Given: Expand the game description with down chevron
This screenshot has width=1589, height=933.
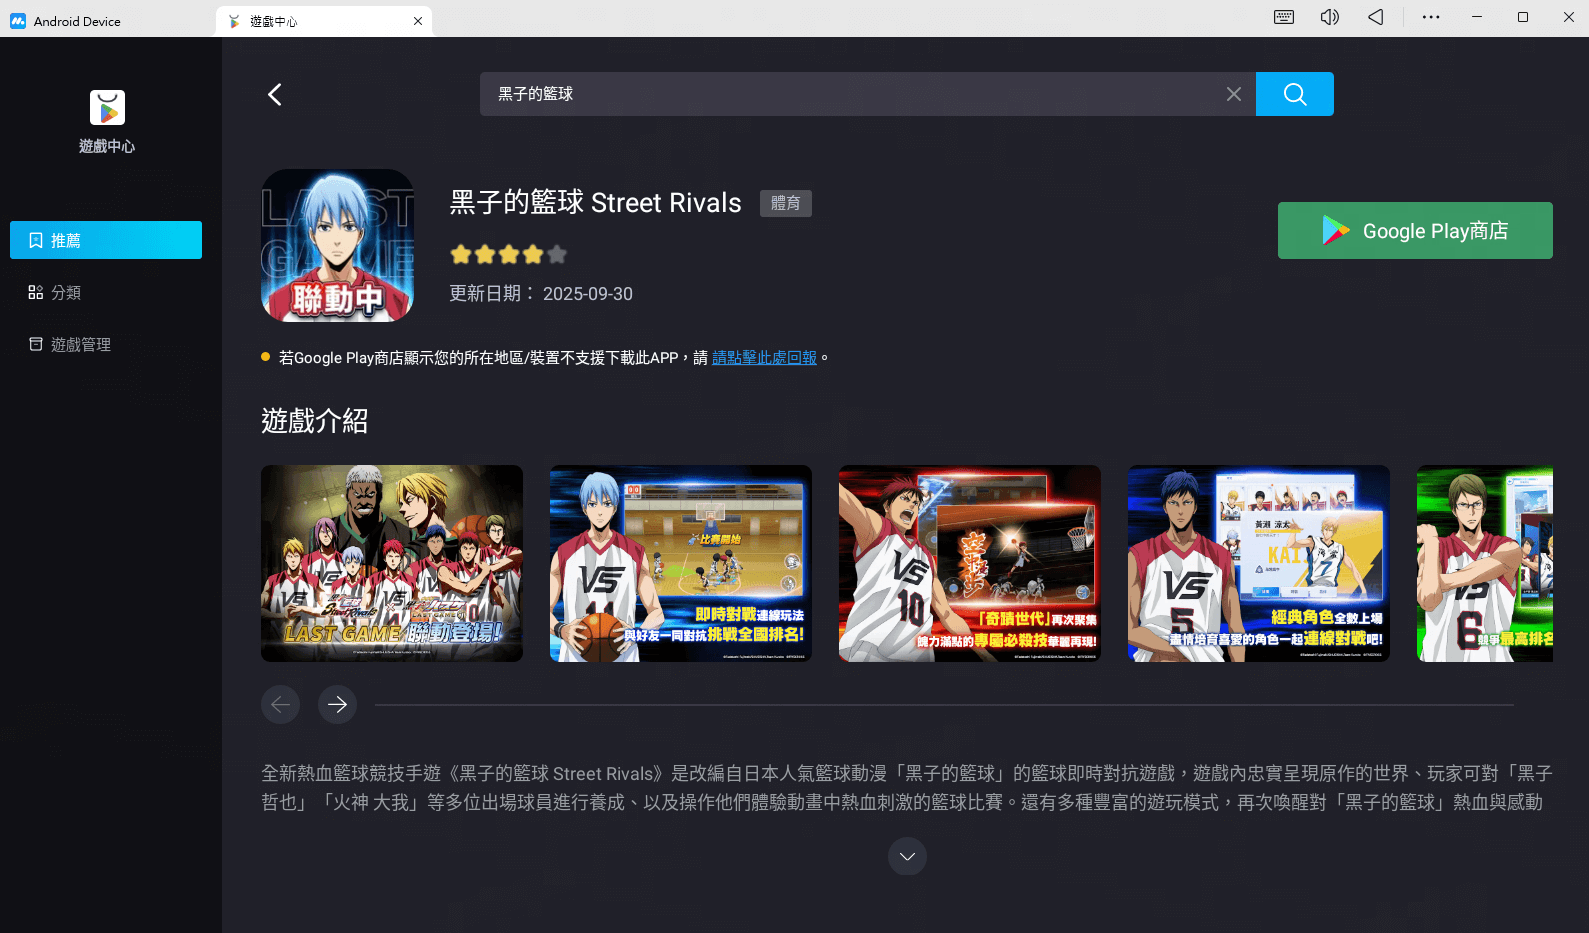Looking at the screenshot, I should tap(907, 856).
